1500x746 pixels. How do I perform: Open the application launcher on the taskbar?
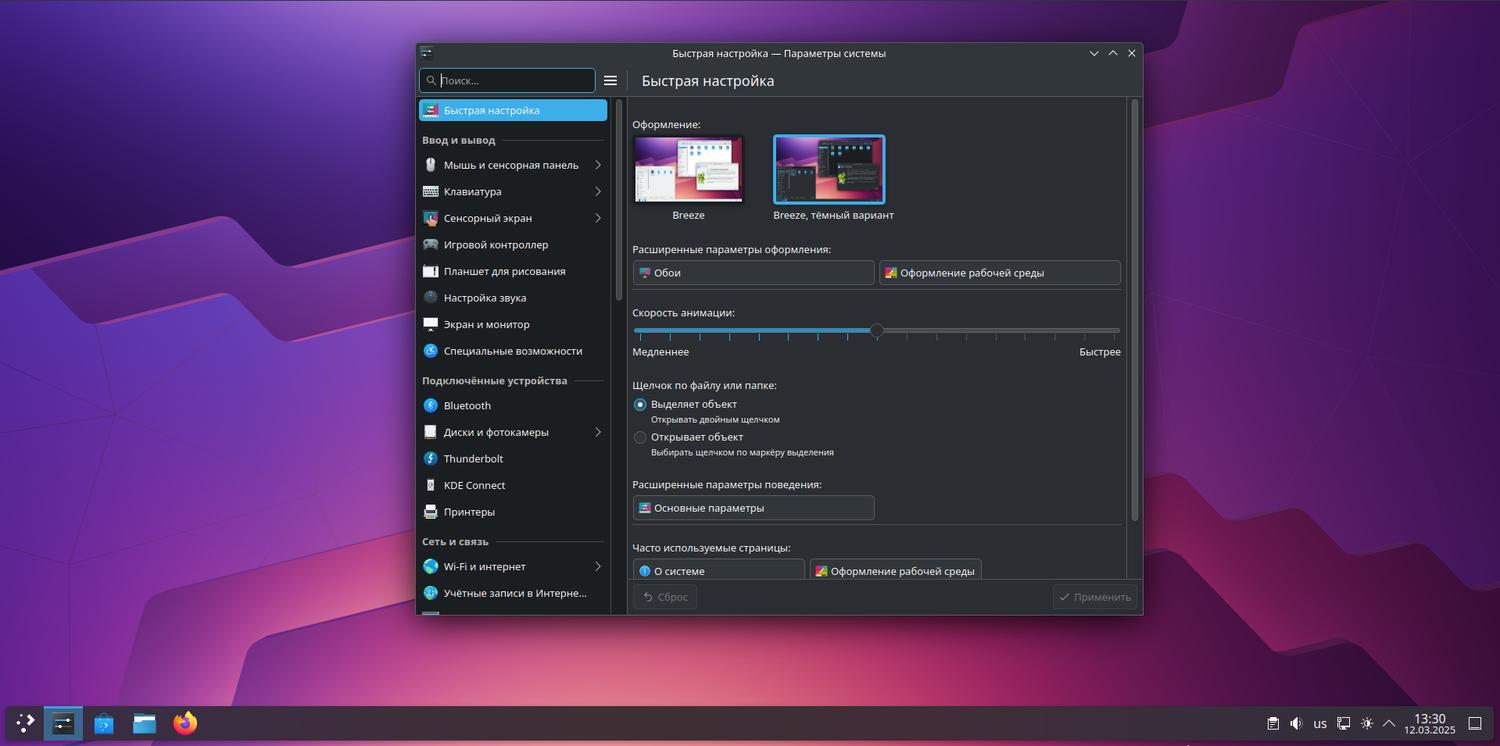pyautogui.click(x=25, y=723)
